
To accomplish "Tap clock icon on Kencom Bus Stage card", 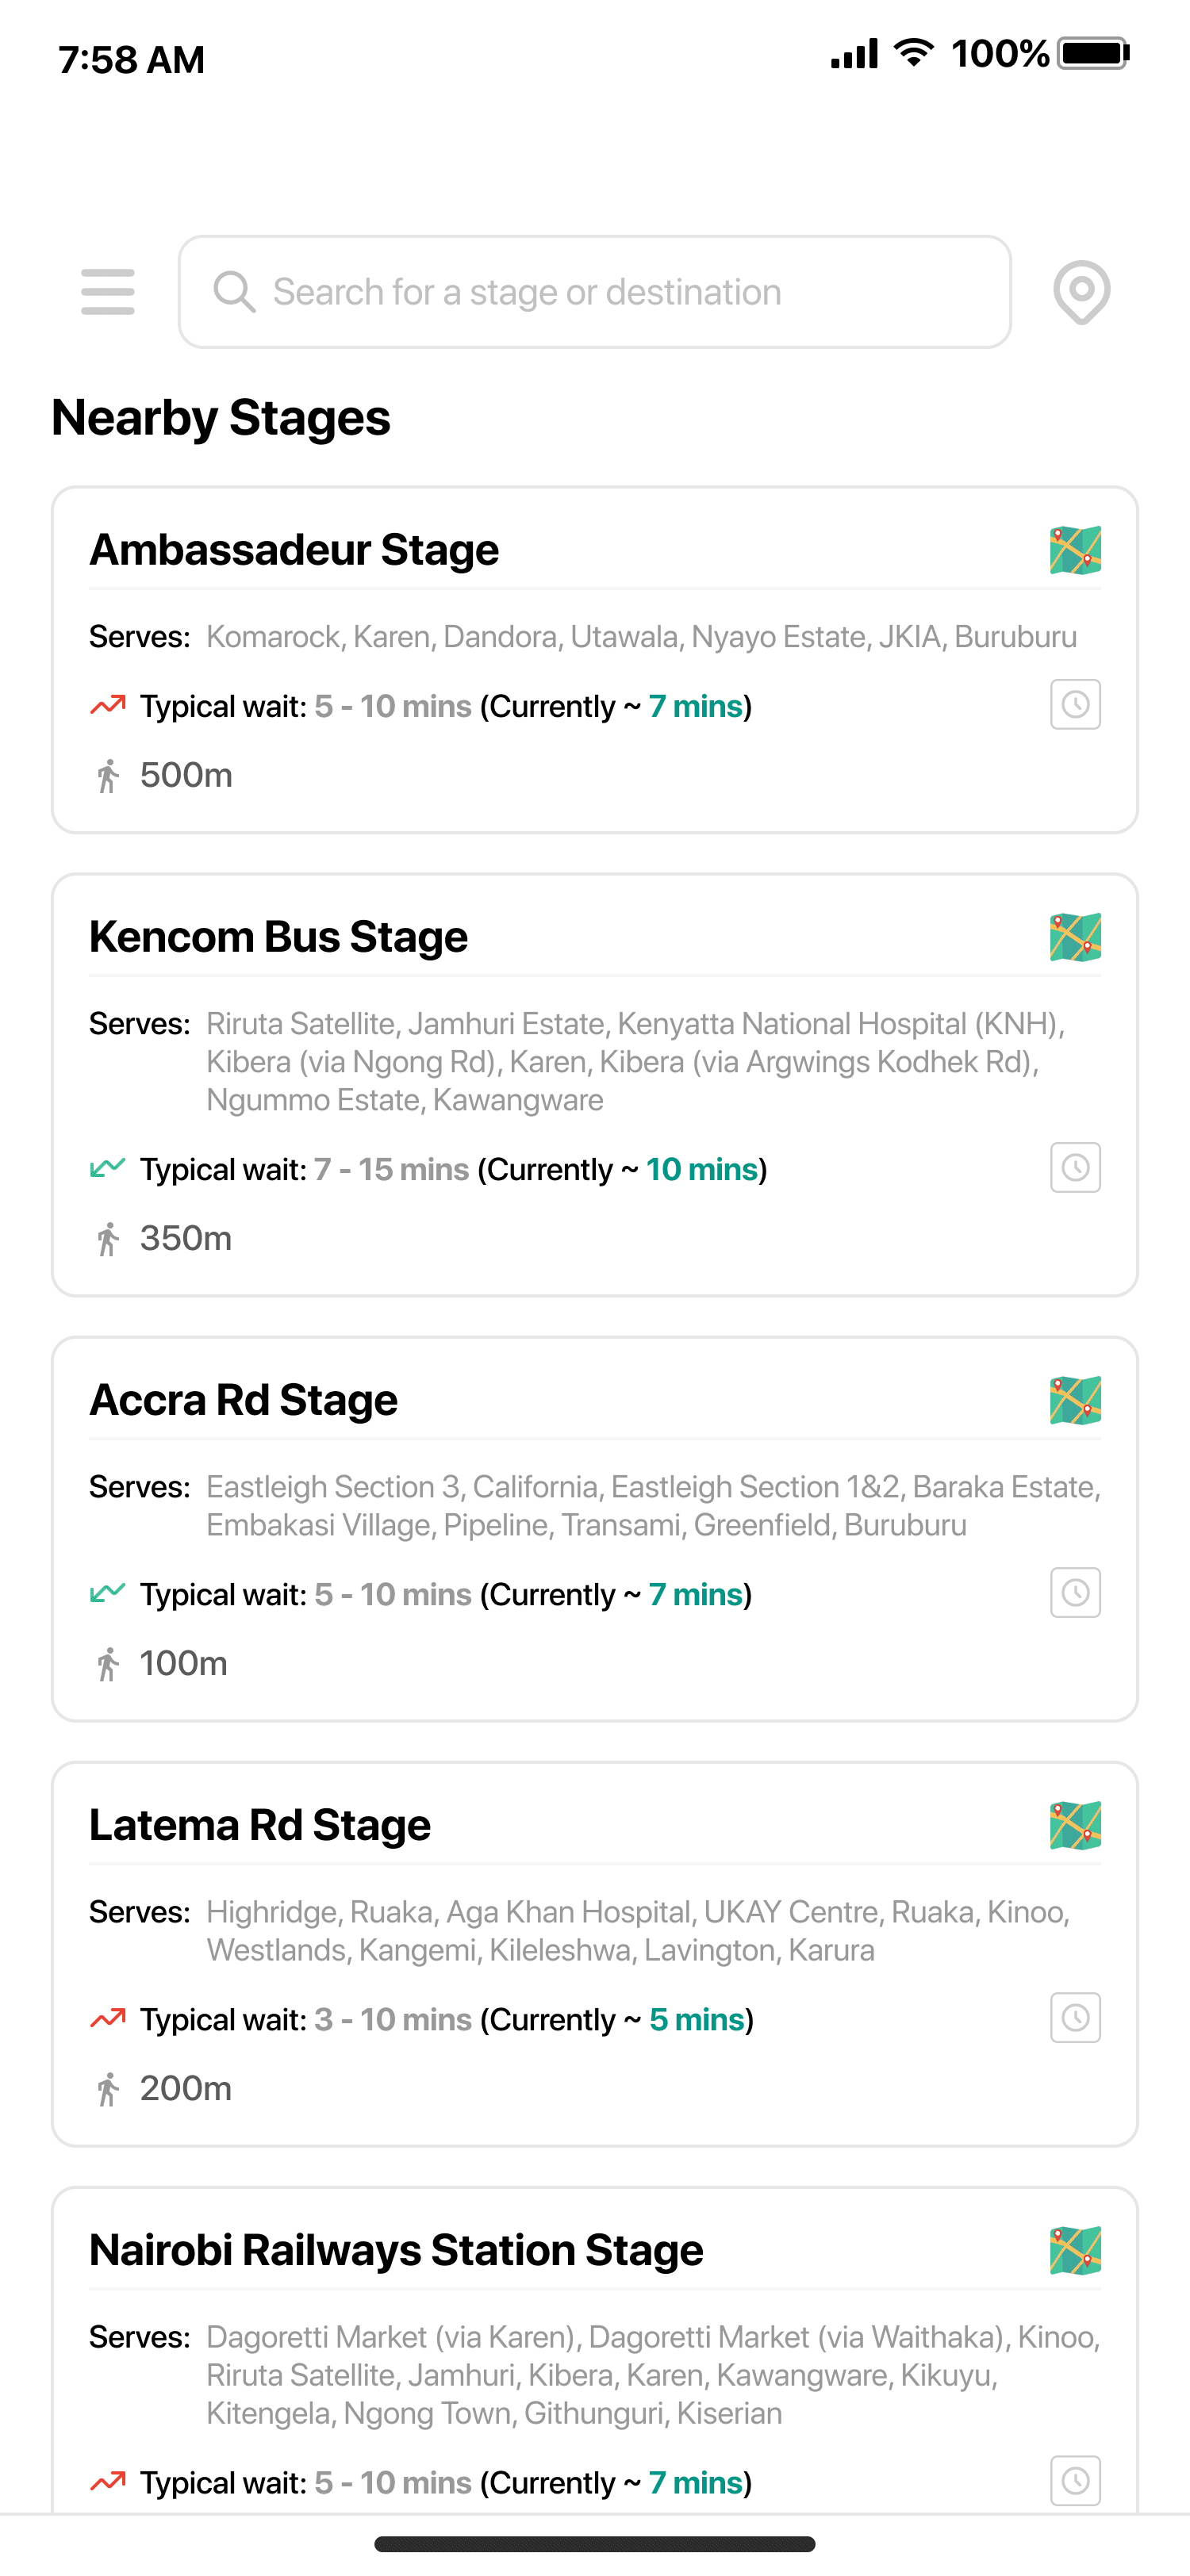I will coord(1075,1168).
